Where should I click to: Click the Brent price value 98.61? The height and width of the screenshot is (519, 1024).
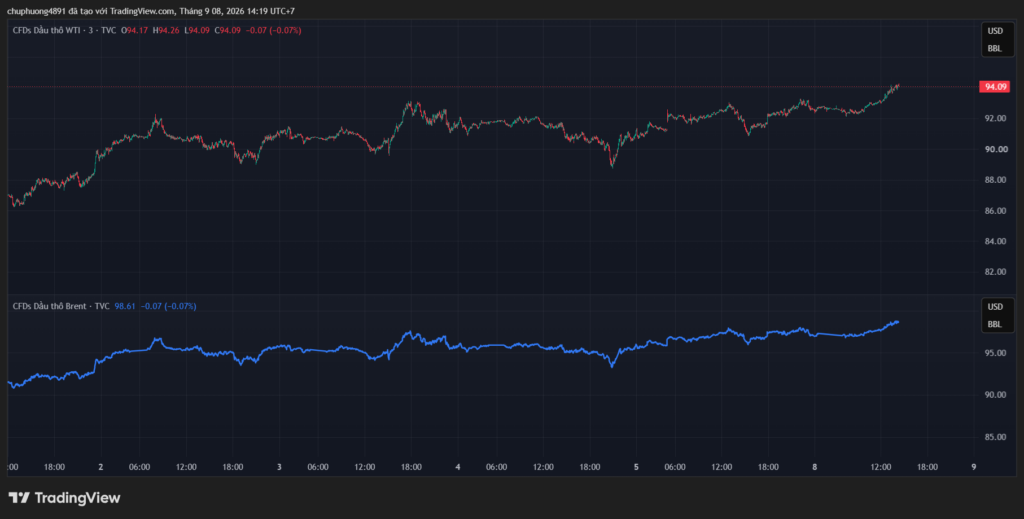pyautogui.click(x=125, y=306)
